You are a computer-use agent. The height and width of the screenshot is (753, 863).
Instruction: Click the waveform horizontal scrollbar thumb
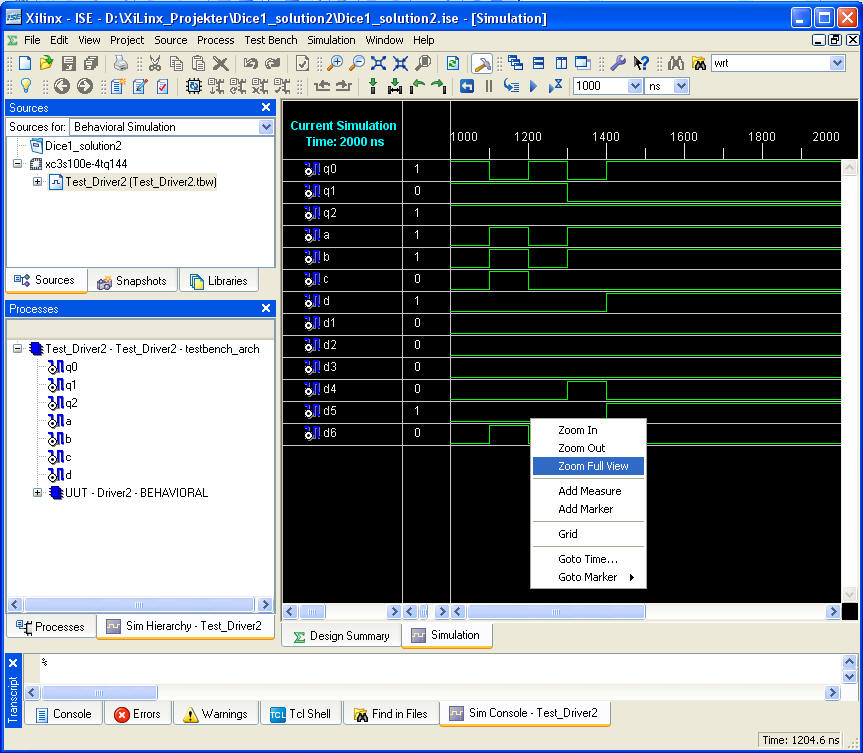556,612
